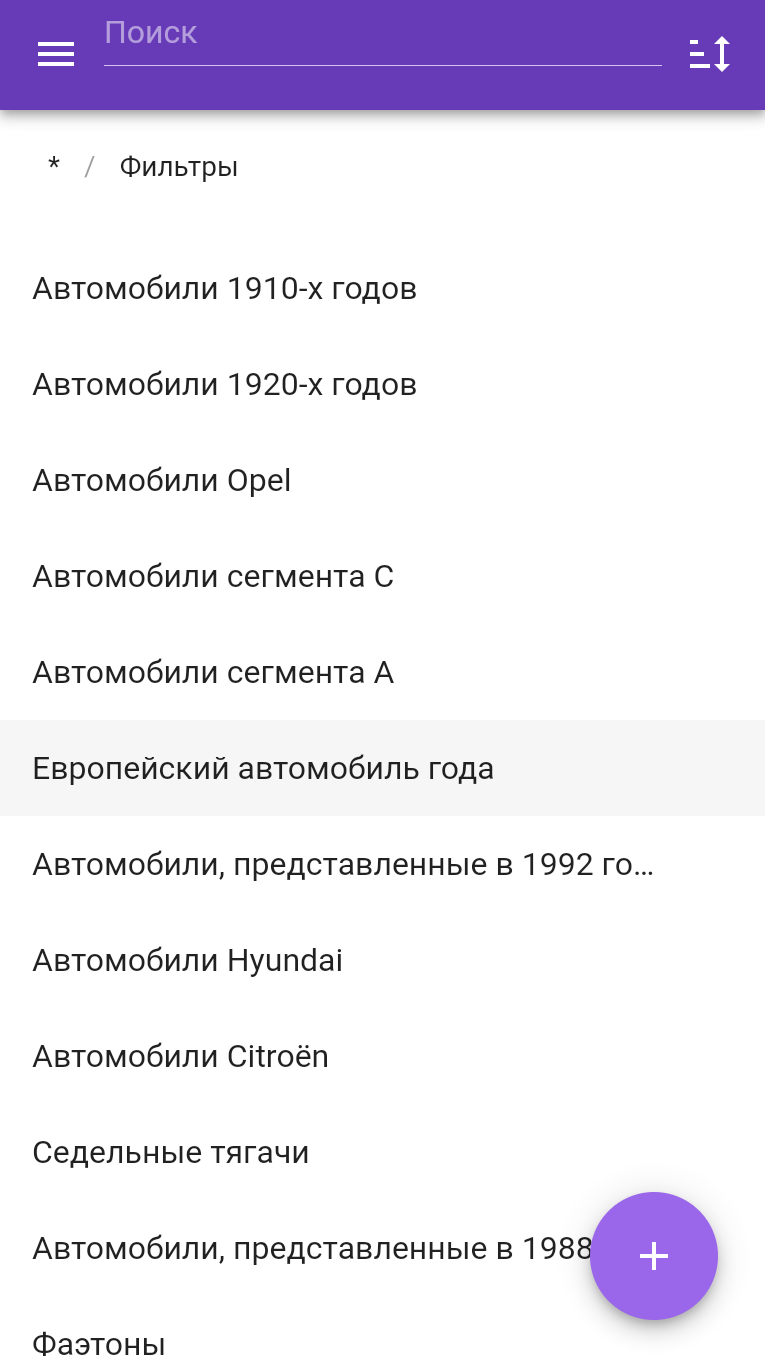Select Автомобили 1910-х годов
This screenshot has height=1360, width=765.
[x=382, y=289]
